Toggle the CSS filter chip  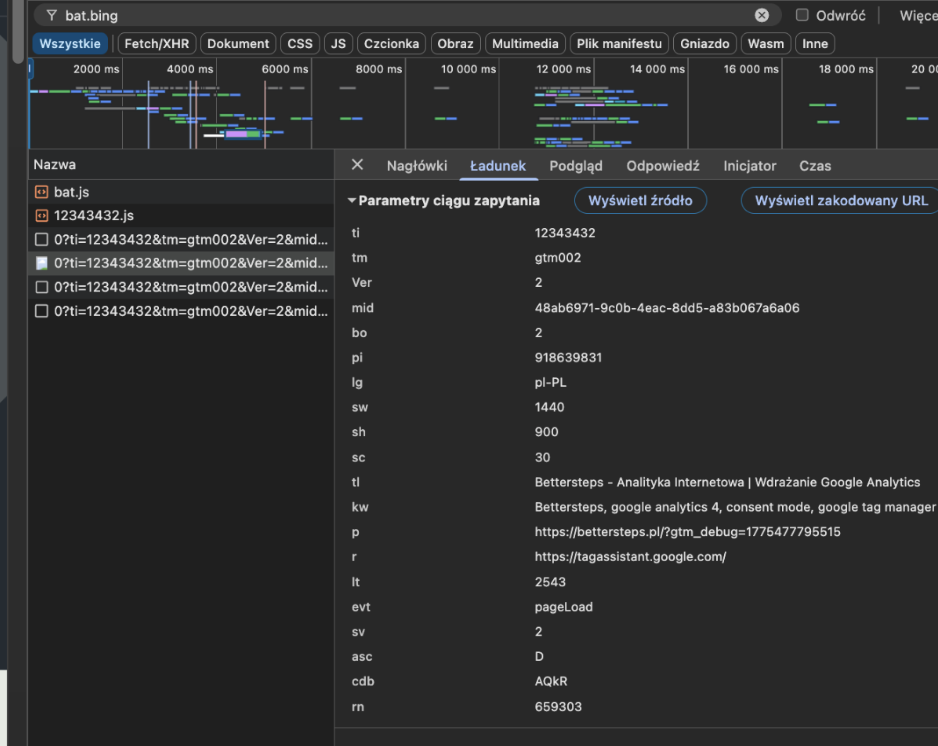[299, 43]
